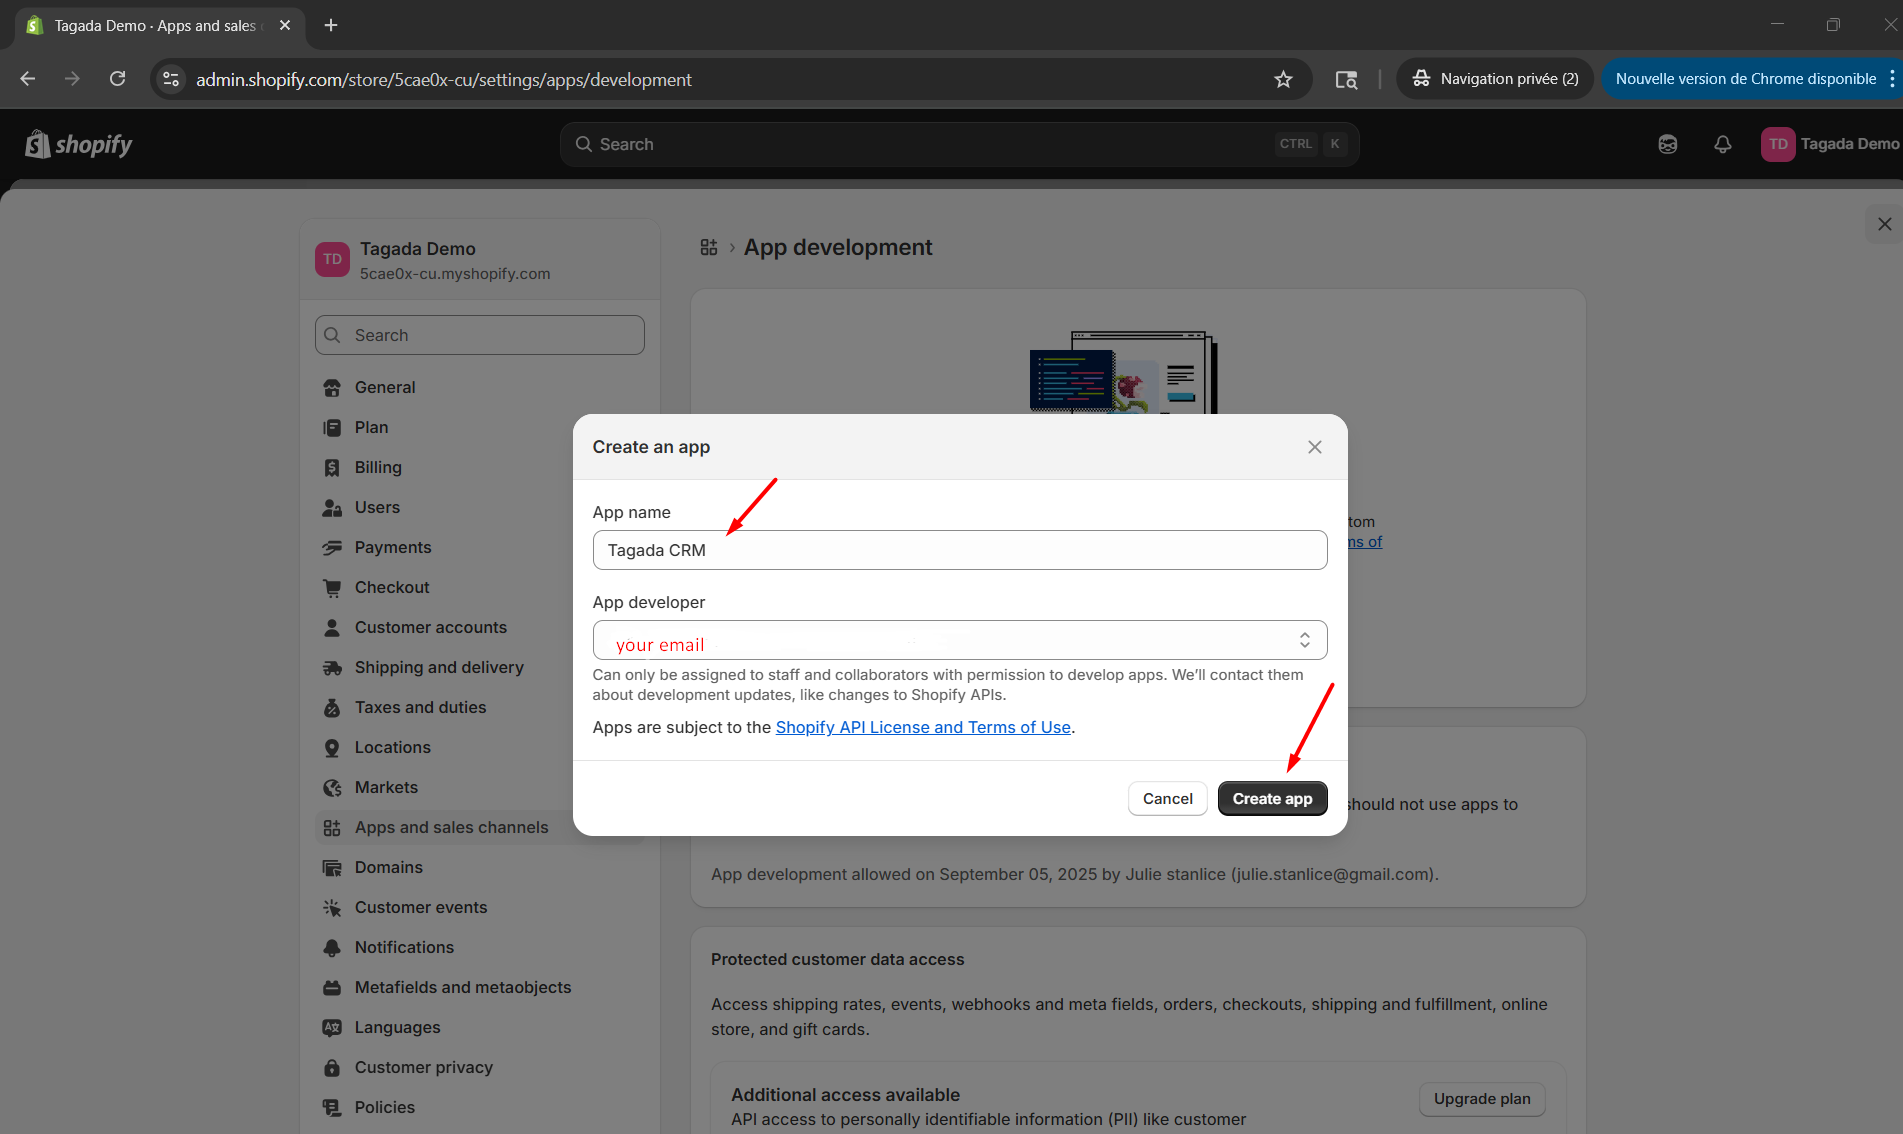Screen dimensions: 1903x1134
Task: Select the Customer events icon
Action: coord(332,908)
